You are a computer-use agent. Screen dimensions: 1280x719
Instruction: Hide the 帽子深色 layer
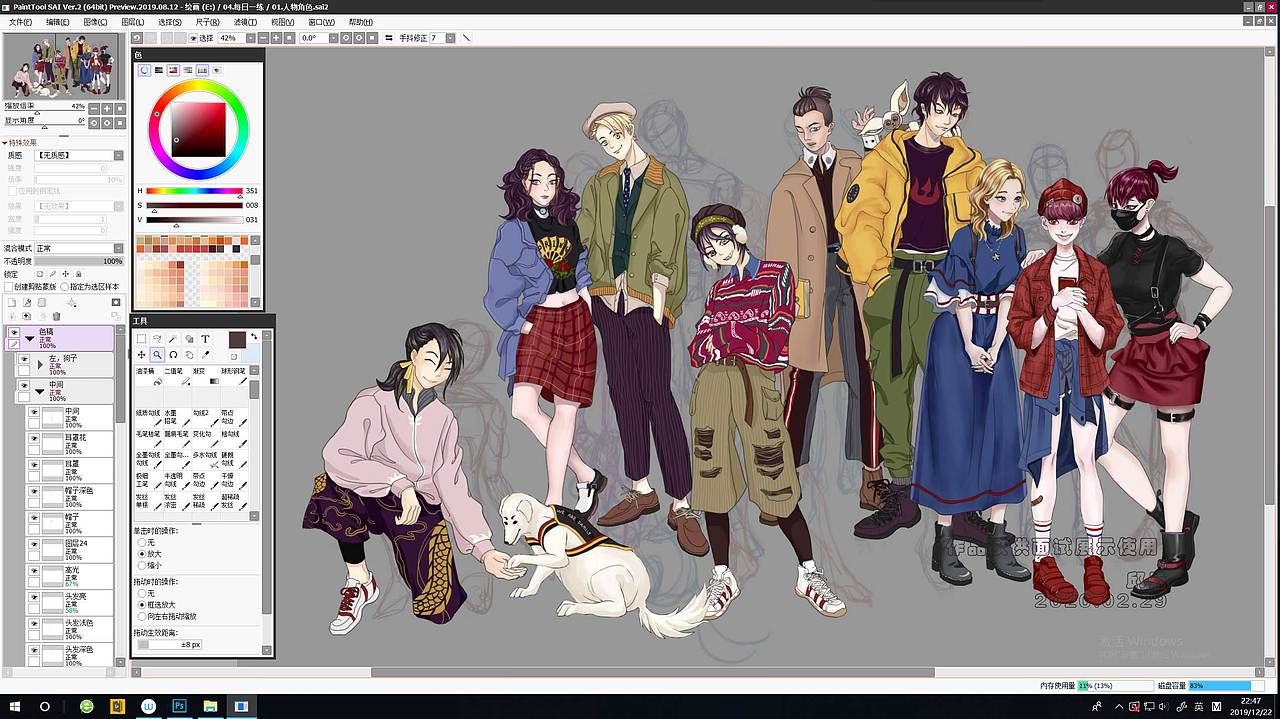pyautogui.click(x=34, y=491)
